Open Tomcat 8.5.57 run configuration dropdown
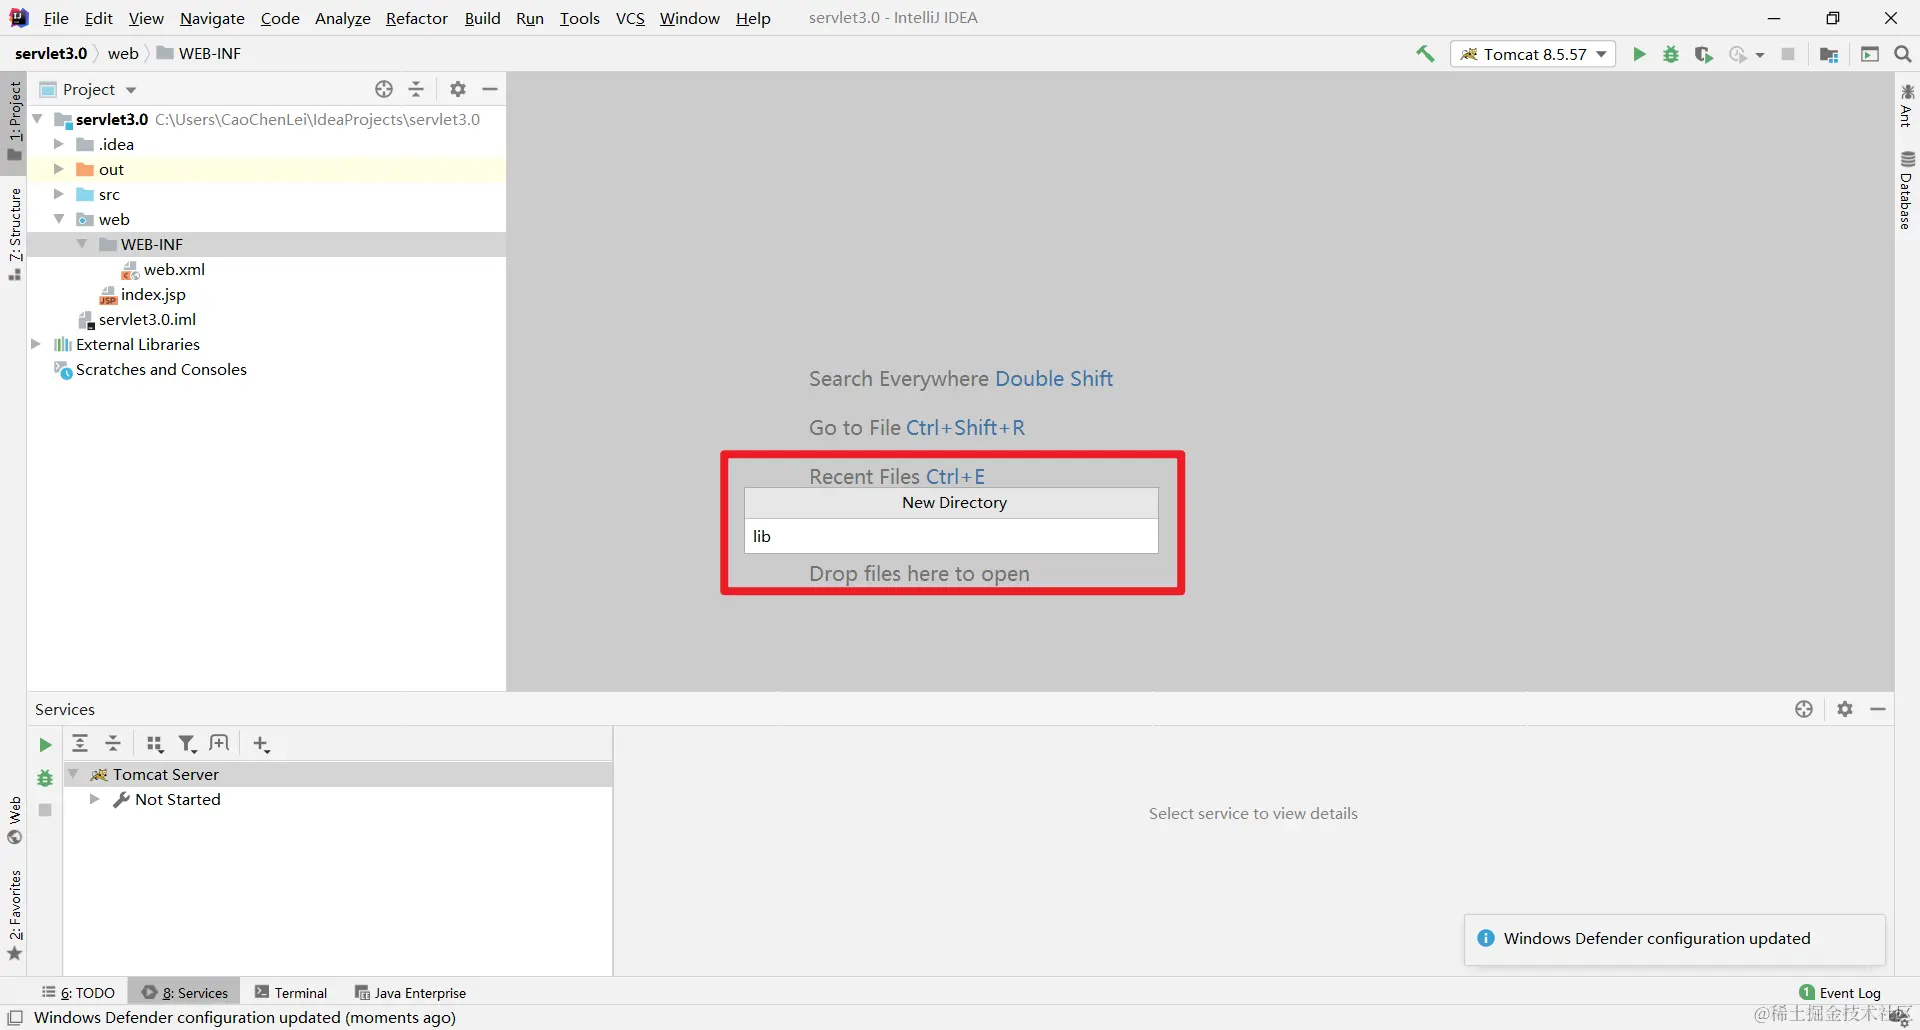Viewport: 1920px width, 1030px height. pyautogui.click(x=1533, y=54)
